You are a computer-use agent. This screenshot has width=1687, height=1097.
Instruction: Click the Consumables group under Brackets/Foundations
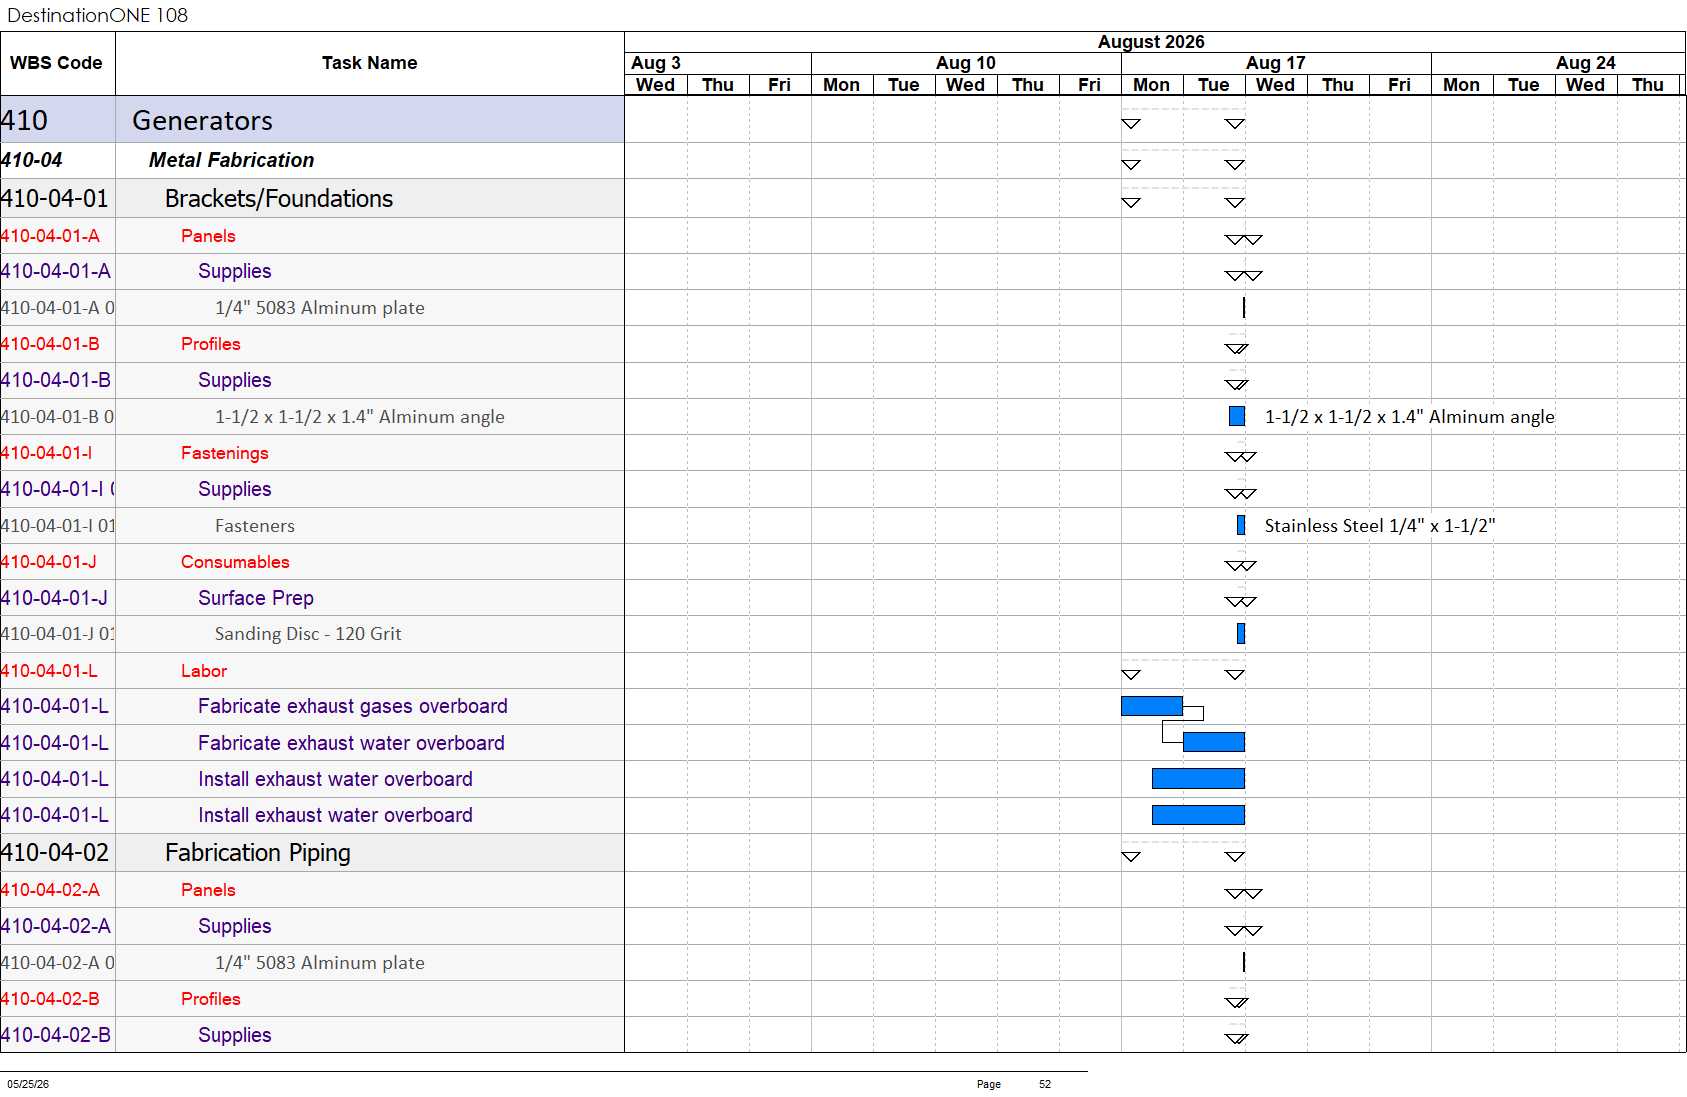tap(235, 562)
